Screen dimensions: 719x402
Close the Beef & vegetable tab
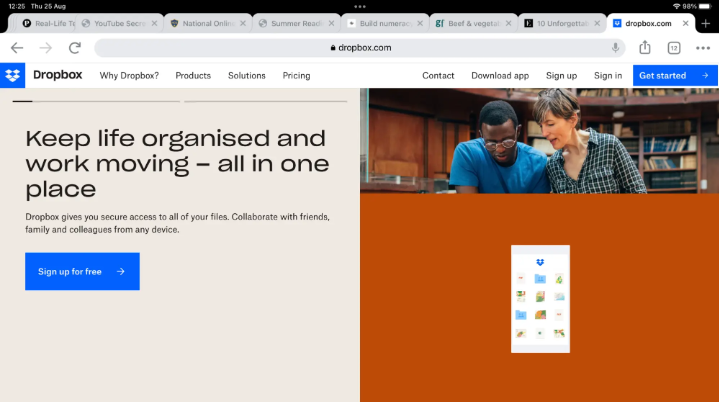tap(508, 23)
